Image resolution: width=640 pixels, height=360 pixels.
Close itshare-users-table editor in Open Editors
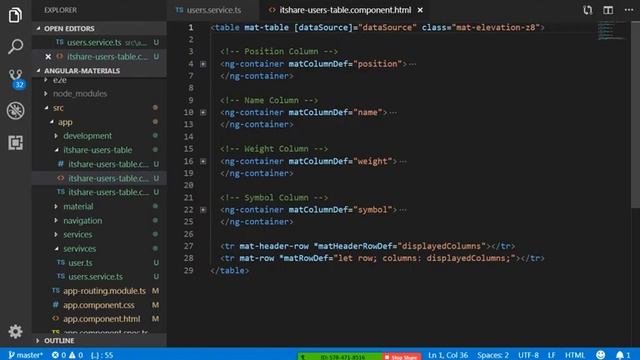(x=48, y=56)
